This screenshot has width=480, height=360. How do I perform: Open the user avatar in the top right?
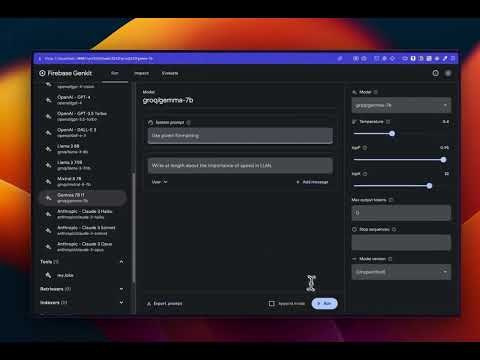448,73
